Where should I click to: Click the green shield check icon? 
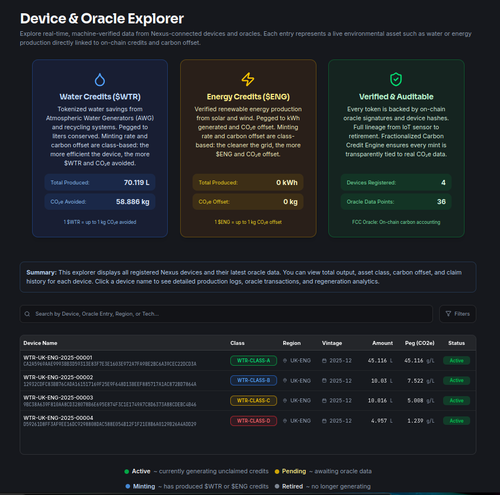pos(396,79)
